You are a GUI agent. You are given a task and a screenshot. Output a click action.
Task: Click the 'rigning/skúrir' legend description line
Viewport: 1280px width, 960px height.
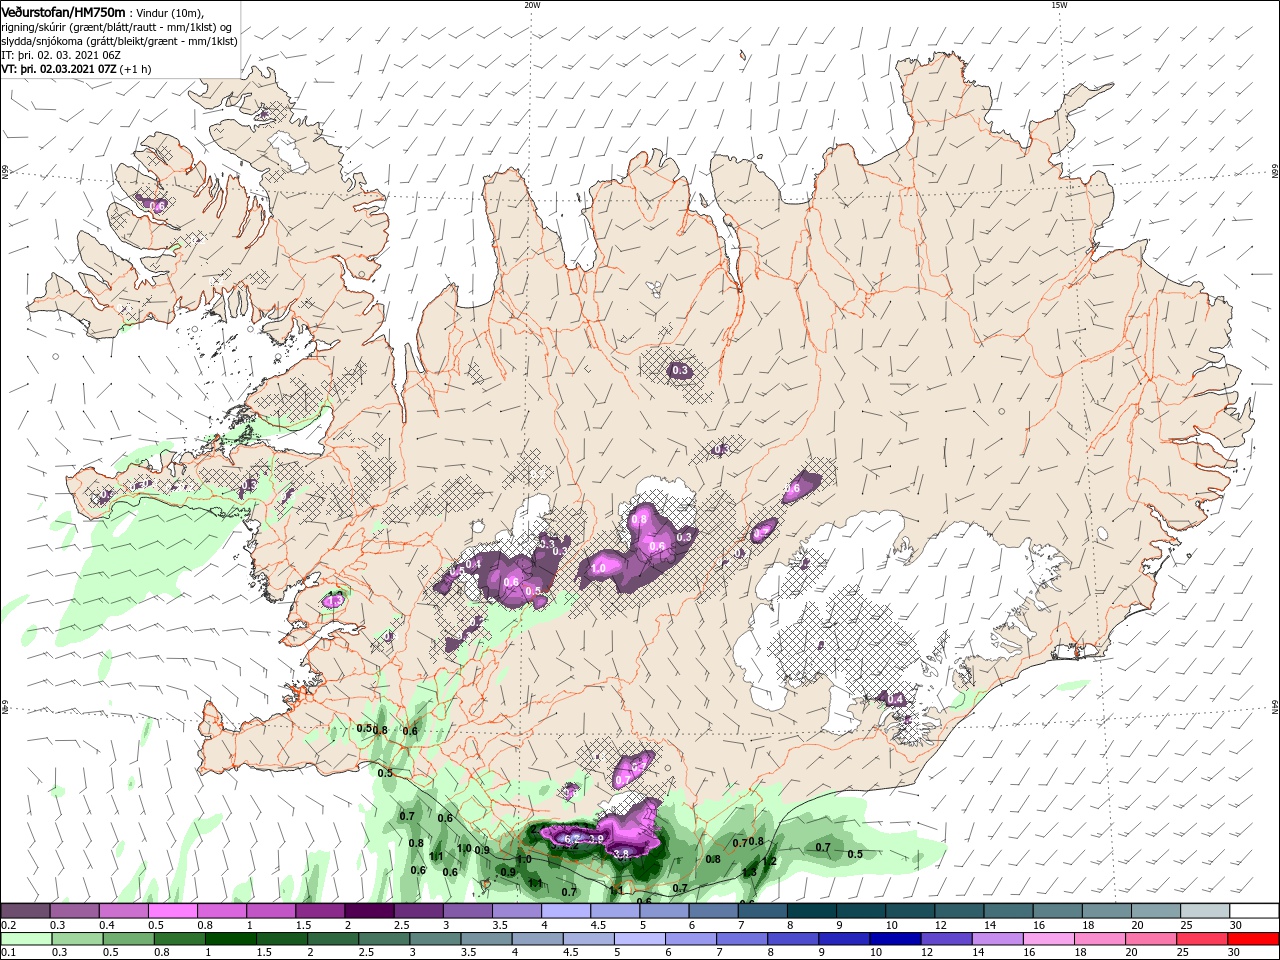pyautogui.click(x=116, y=27)
